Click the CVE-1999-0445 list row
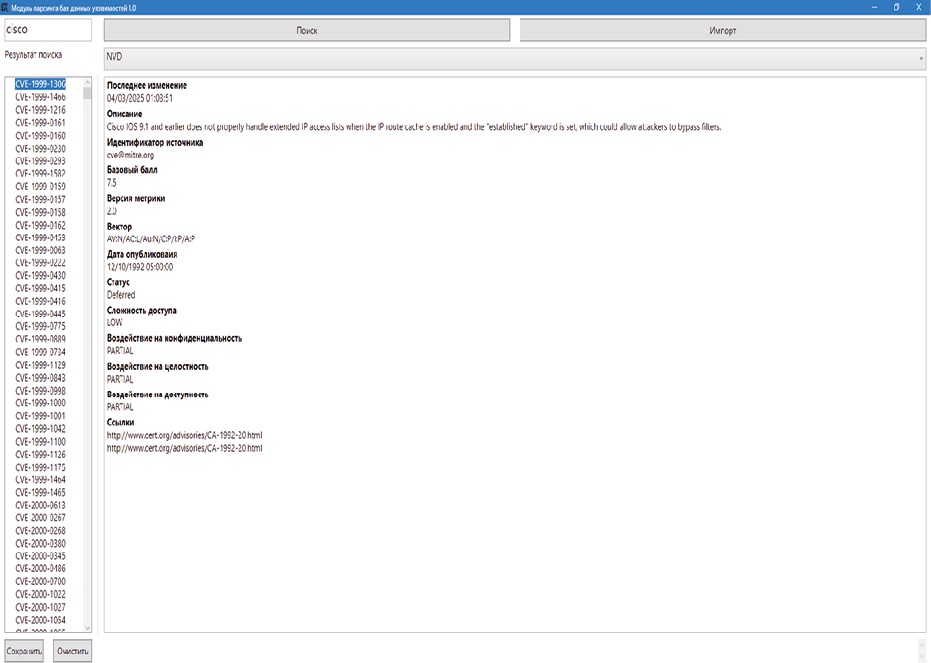 (x=40, y=313)
